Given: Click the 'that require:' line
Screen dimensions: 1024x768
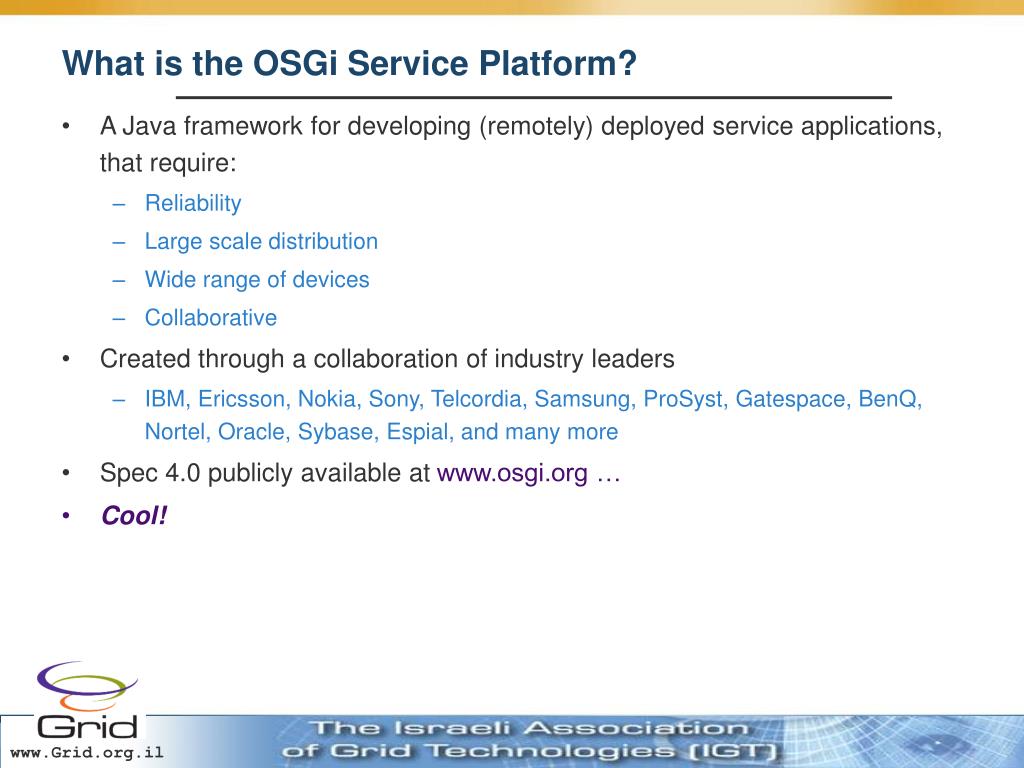Looking at the screenshot, I should (x=168, y=163).
